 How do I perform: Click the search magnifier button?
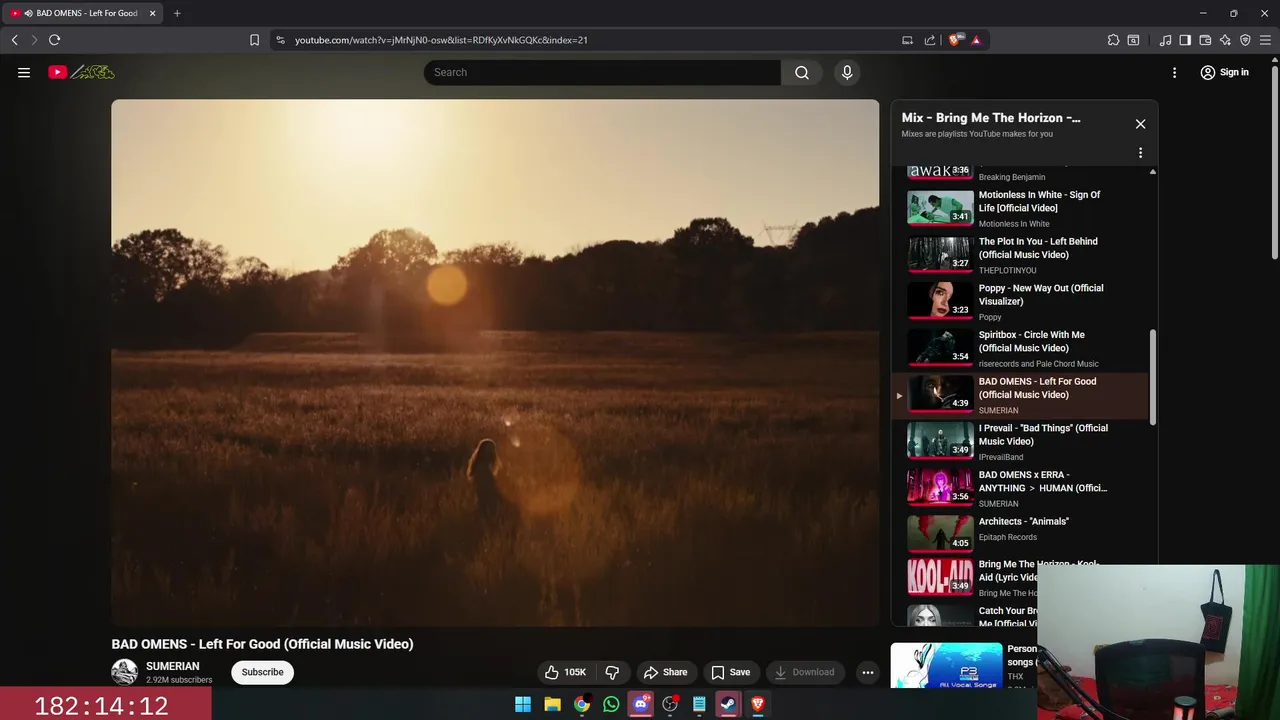tap(802, 72)
